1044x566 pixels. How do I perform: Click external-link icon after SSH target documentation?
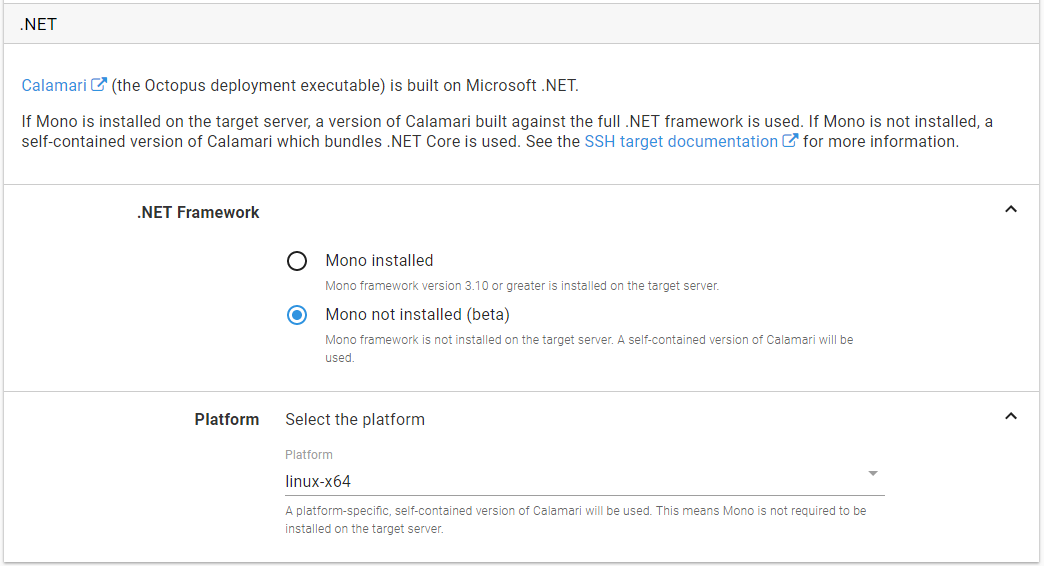[x=790, y=141]
